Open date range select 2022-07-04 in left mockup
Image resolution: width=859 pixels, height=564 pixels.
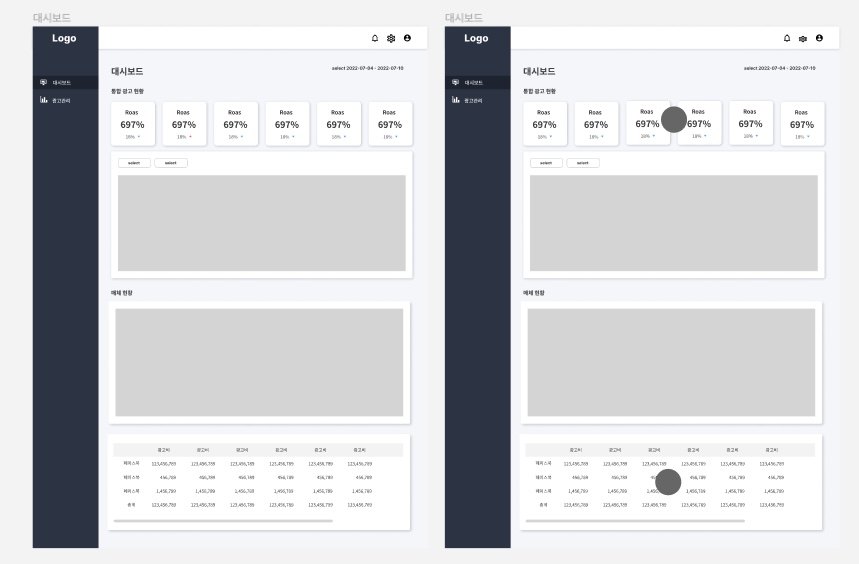(368, 68)
